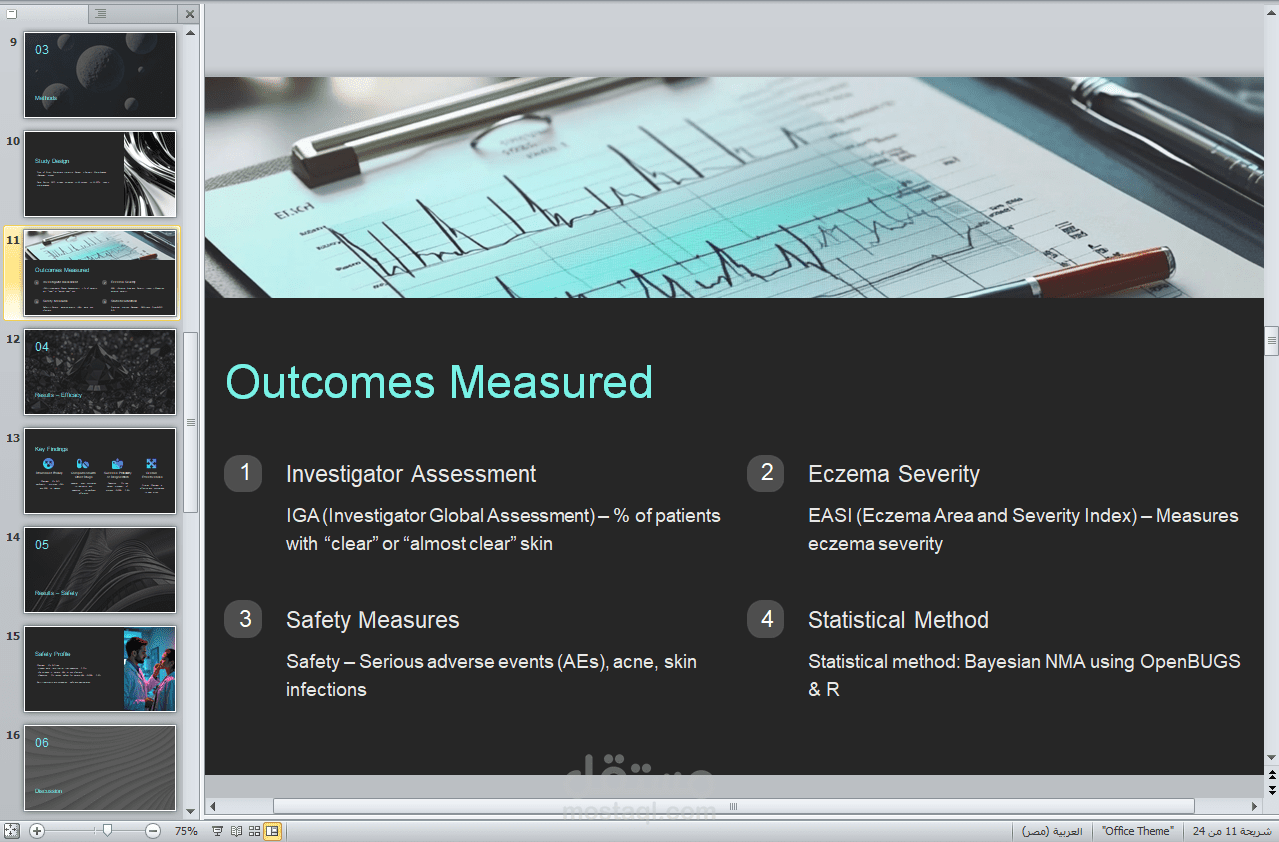Click the IGA Investigator Global Assessment paragraph
The width and height of the screenshot is (1279, 842).
[x=503, y=530]
